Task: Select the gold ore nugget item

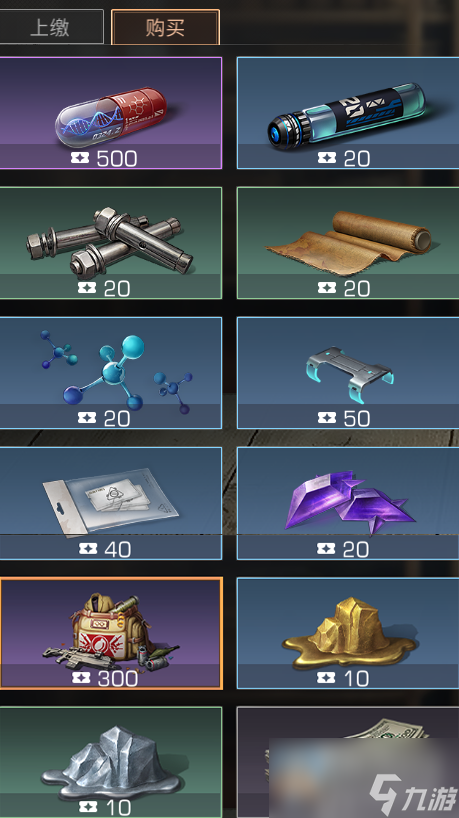Action: tap(348, 633)
